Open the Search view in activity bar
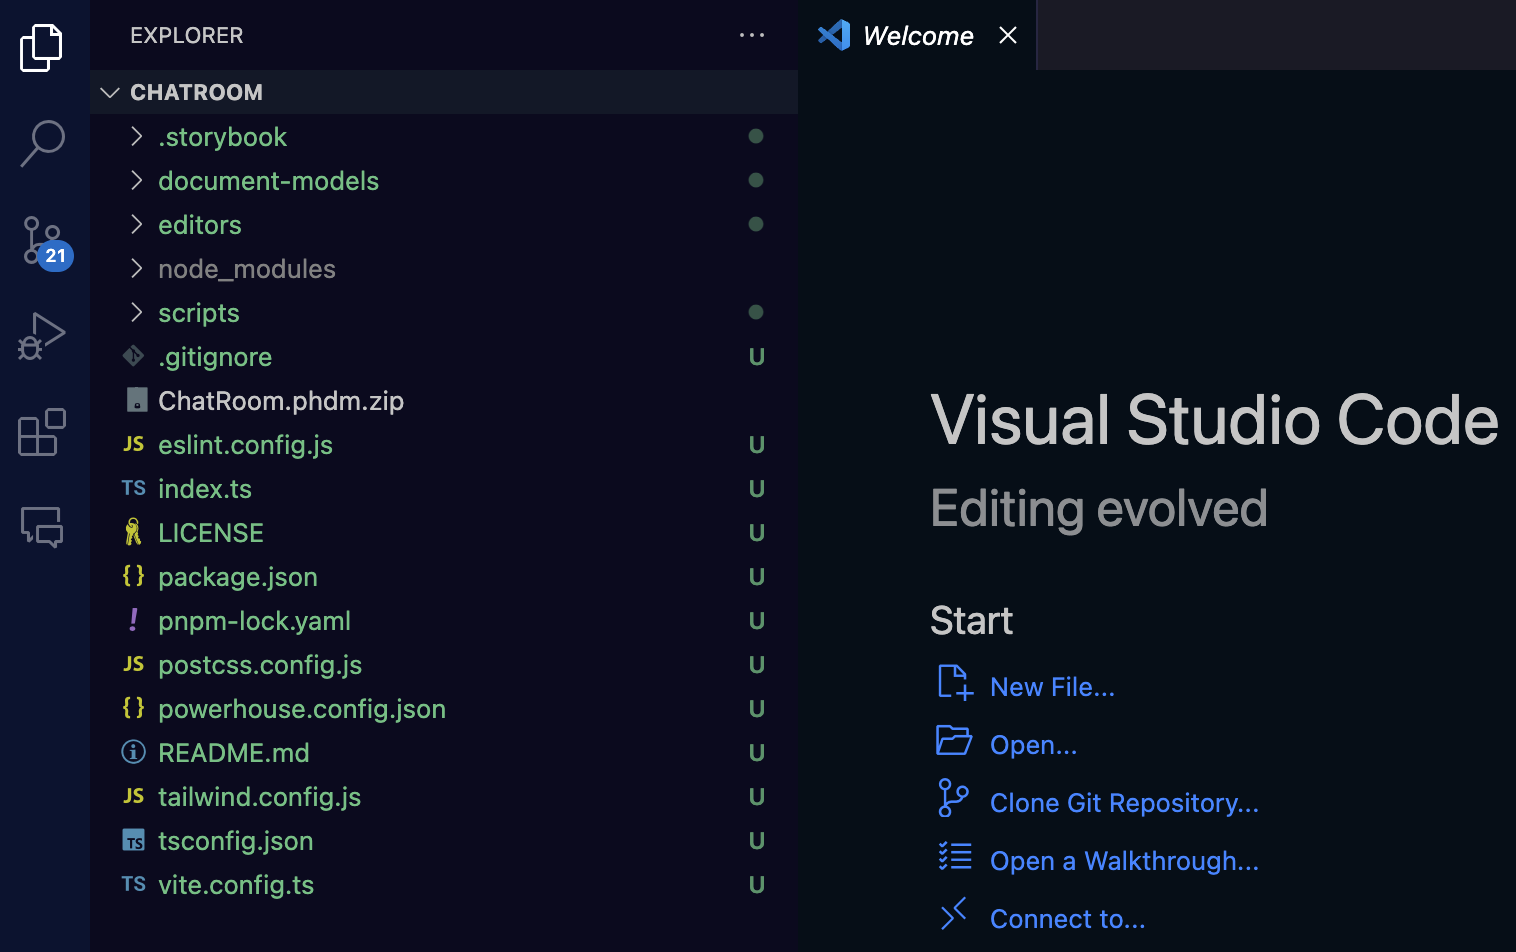This screenshot has width=1516, height=952. 42,143
